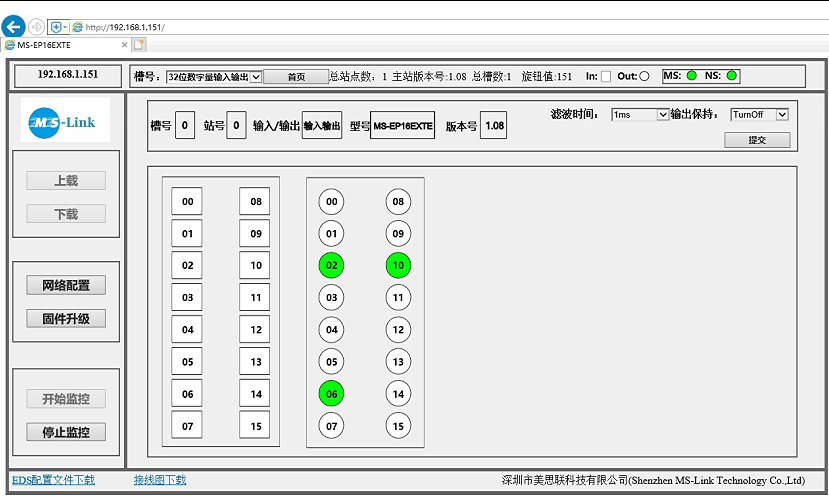Open the 槽号 slot selection dropdown

[x=213, y=76]
